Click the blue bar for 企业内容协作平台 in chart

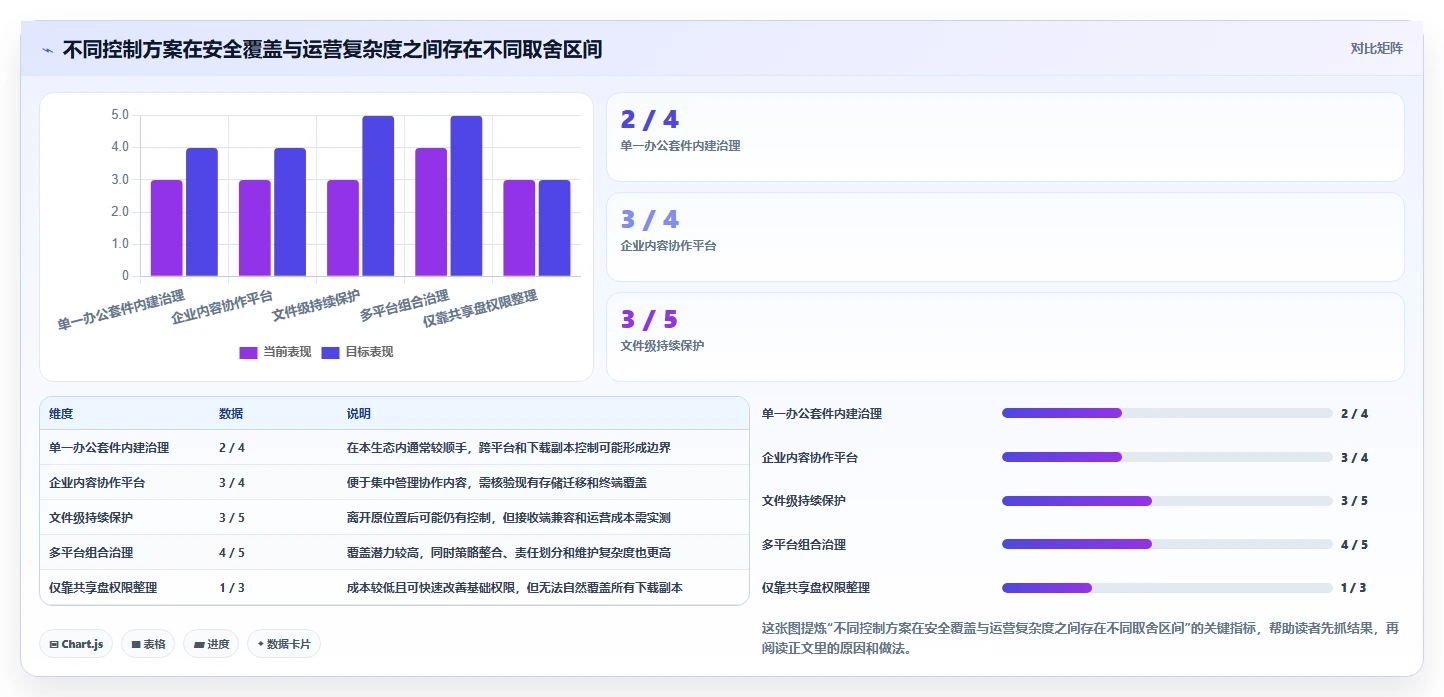click(x=290, y=212)
